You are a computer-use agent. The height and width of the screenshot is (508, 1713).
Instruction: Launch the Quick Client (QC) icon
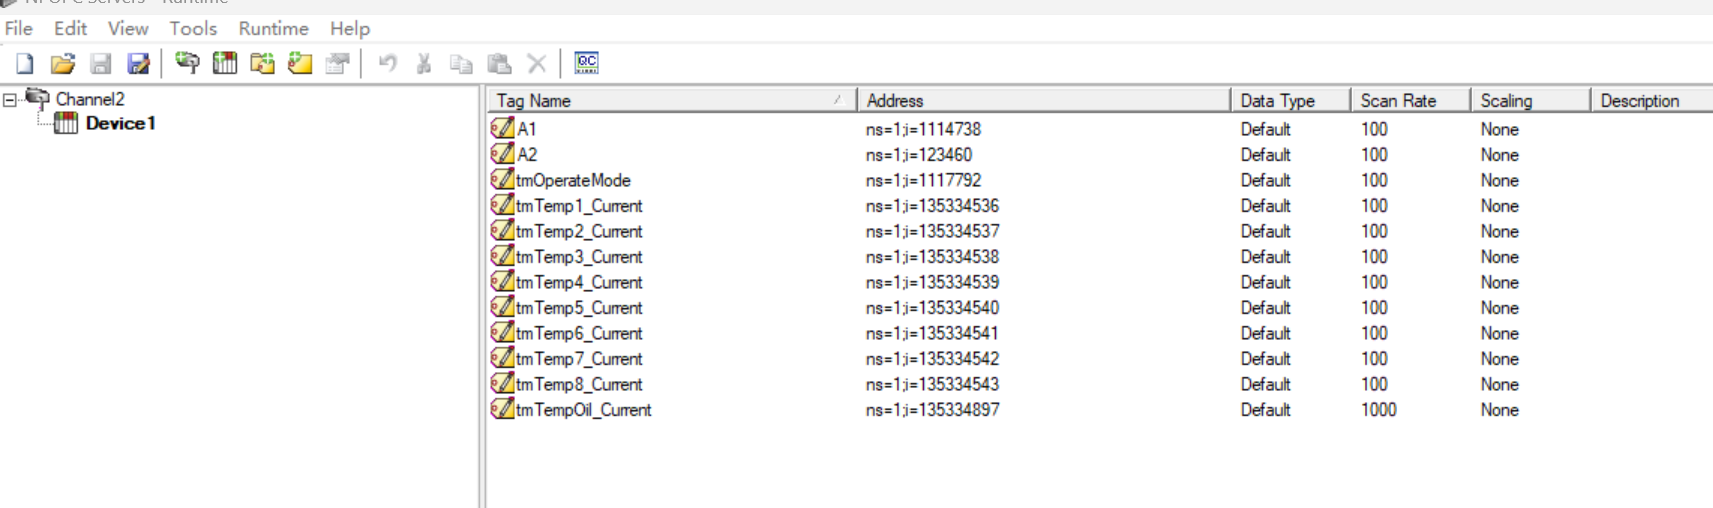[x=587, y=63]
